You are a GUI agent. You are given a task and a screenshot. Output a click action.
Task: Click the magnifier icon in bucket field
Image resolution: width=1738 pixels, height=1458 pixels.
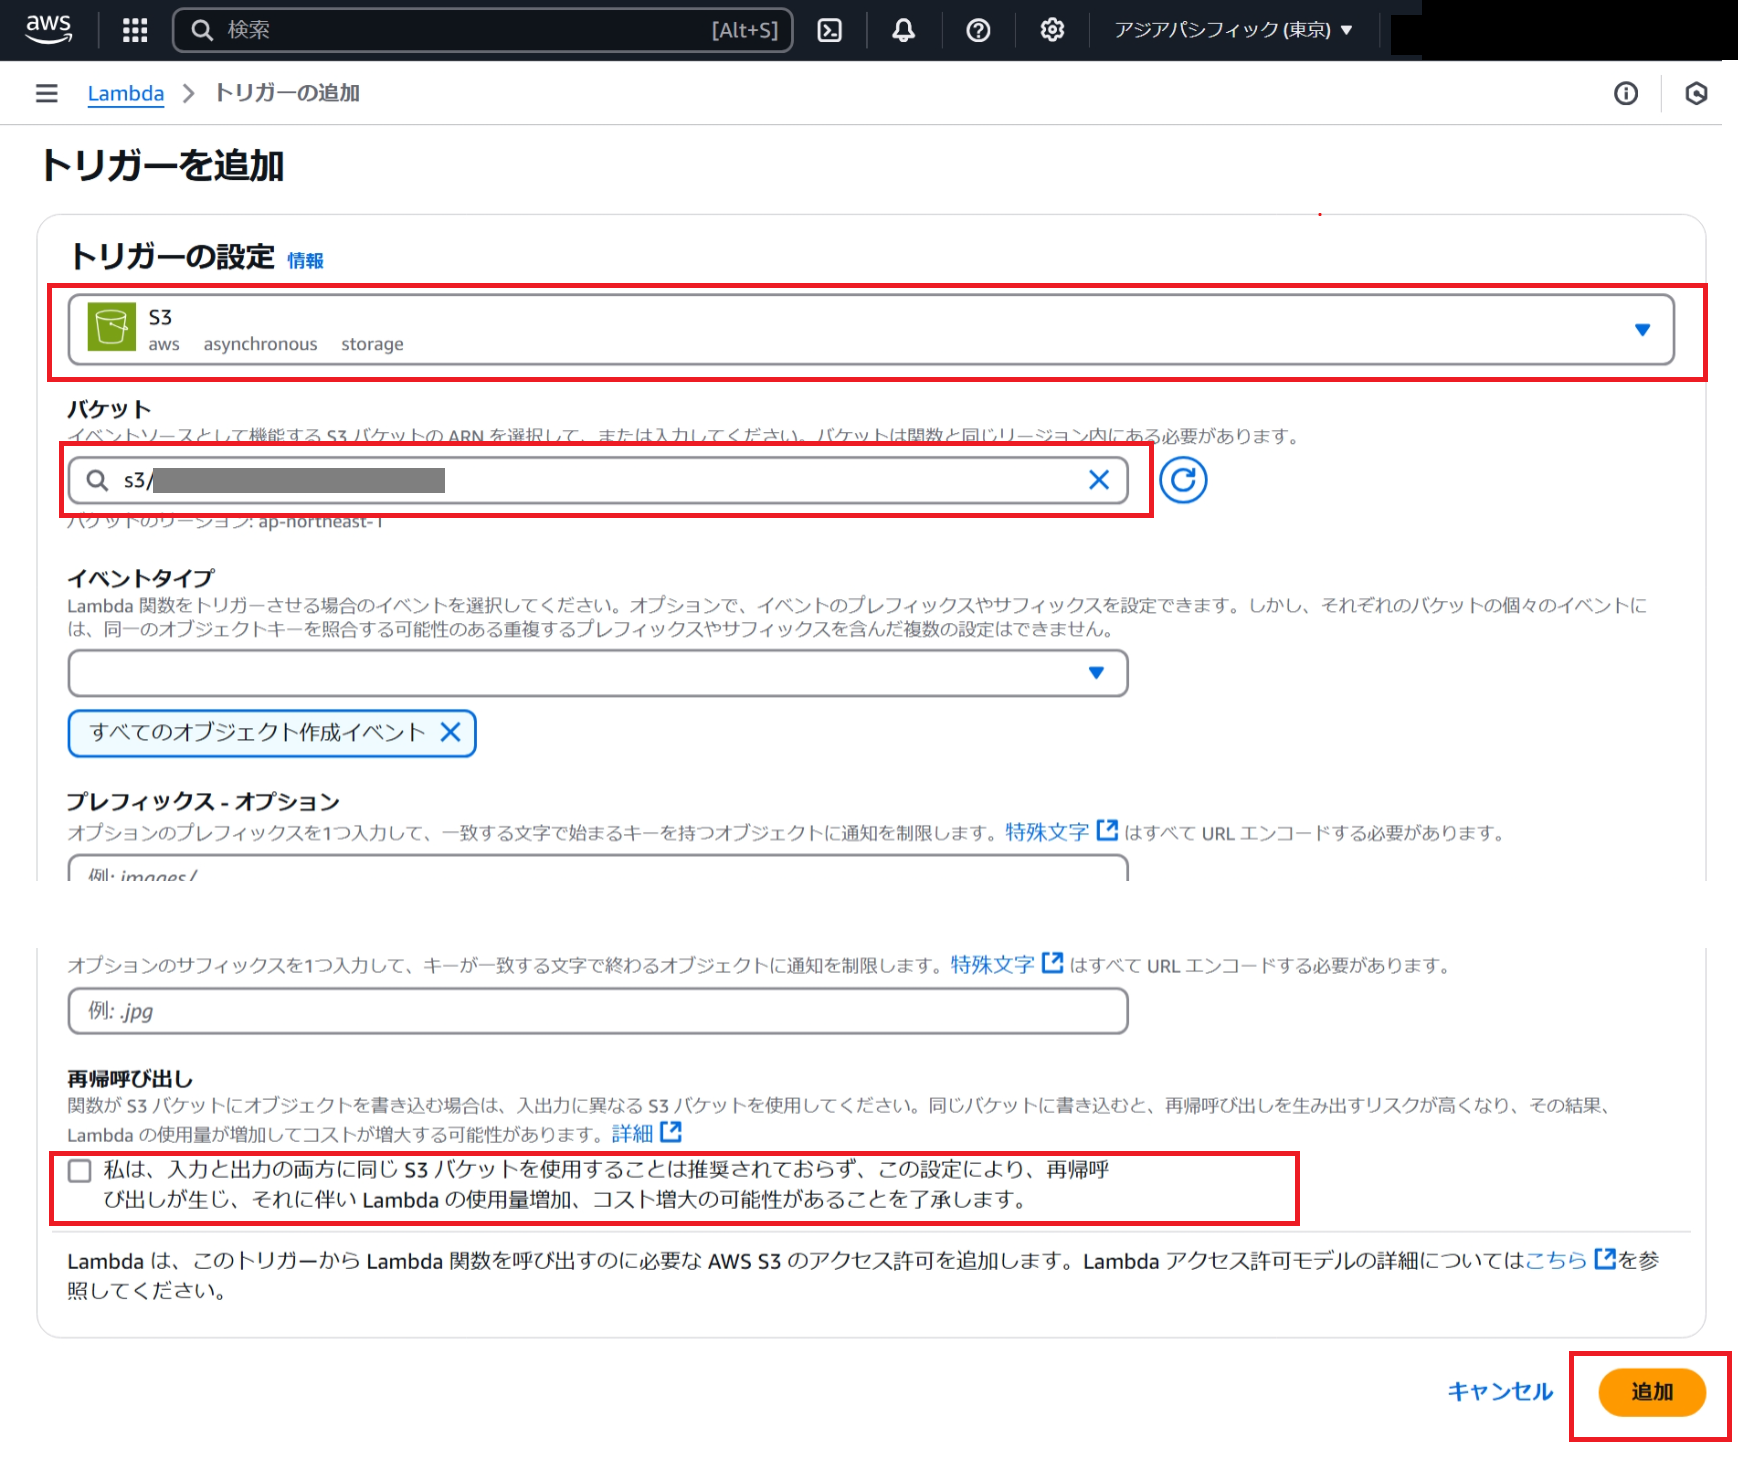click(x=97, y=481)
